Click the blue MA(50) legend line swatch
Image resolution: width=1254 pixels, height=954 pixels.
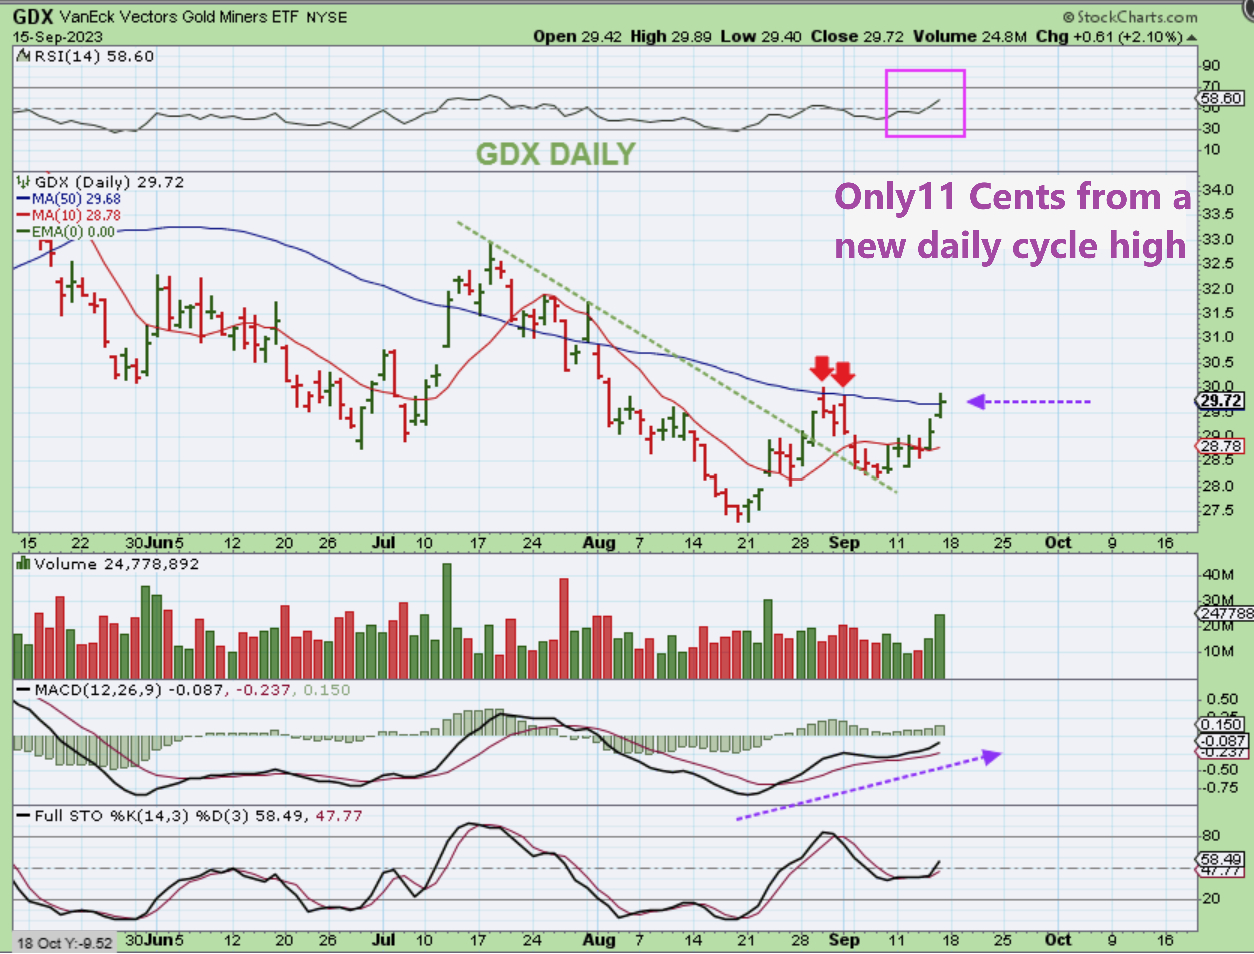[23, 199]
